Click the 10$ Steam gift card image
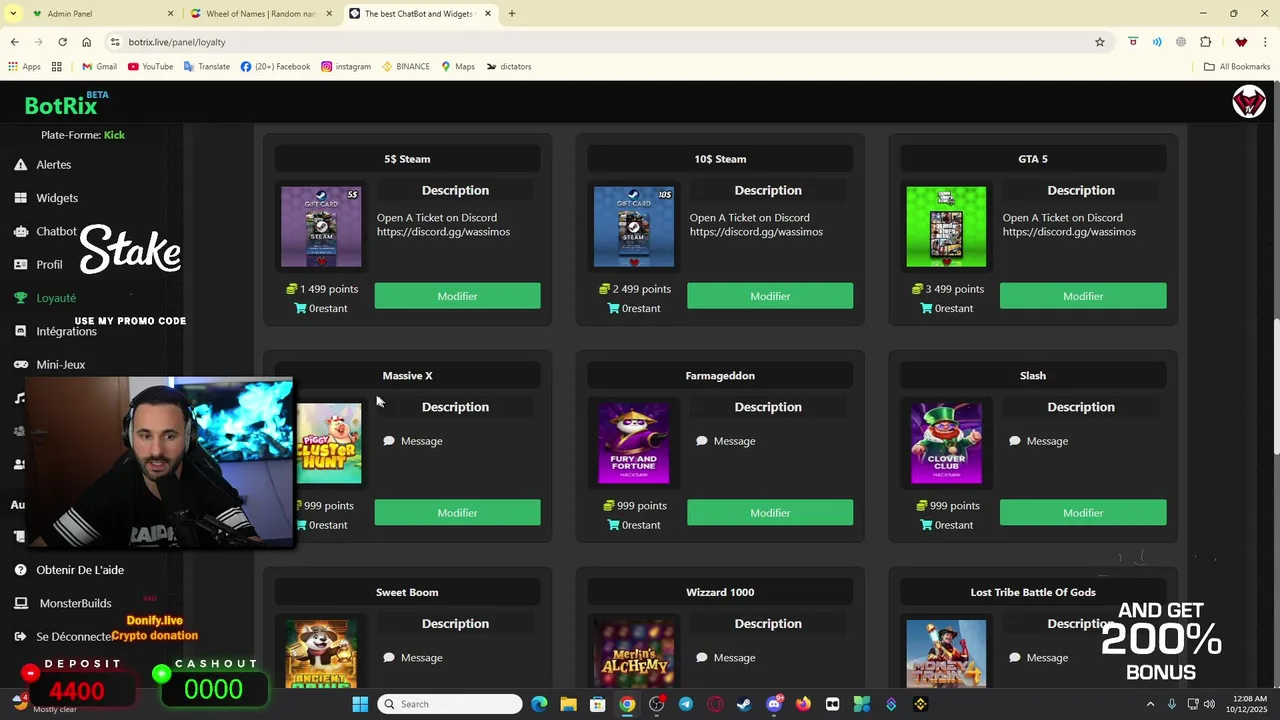The height and width of the screenshot is (720, 1280). (634, 227)
